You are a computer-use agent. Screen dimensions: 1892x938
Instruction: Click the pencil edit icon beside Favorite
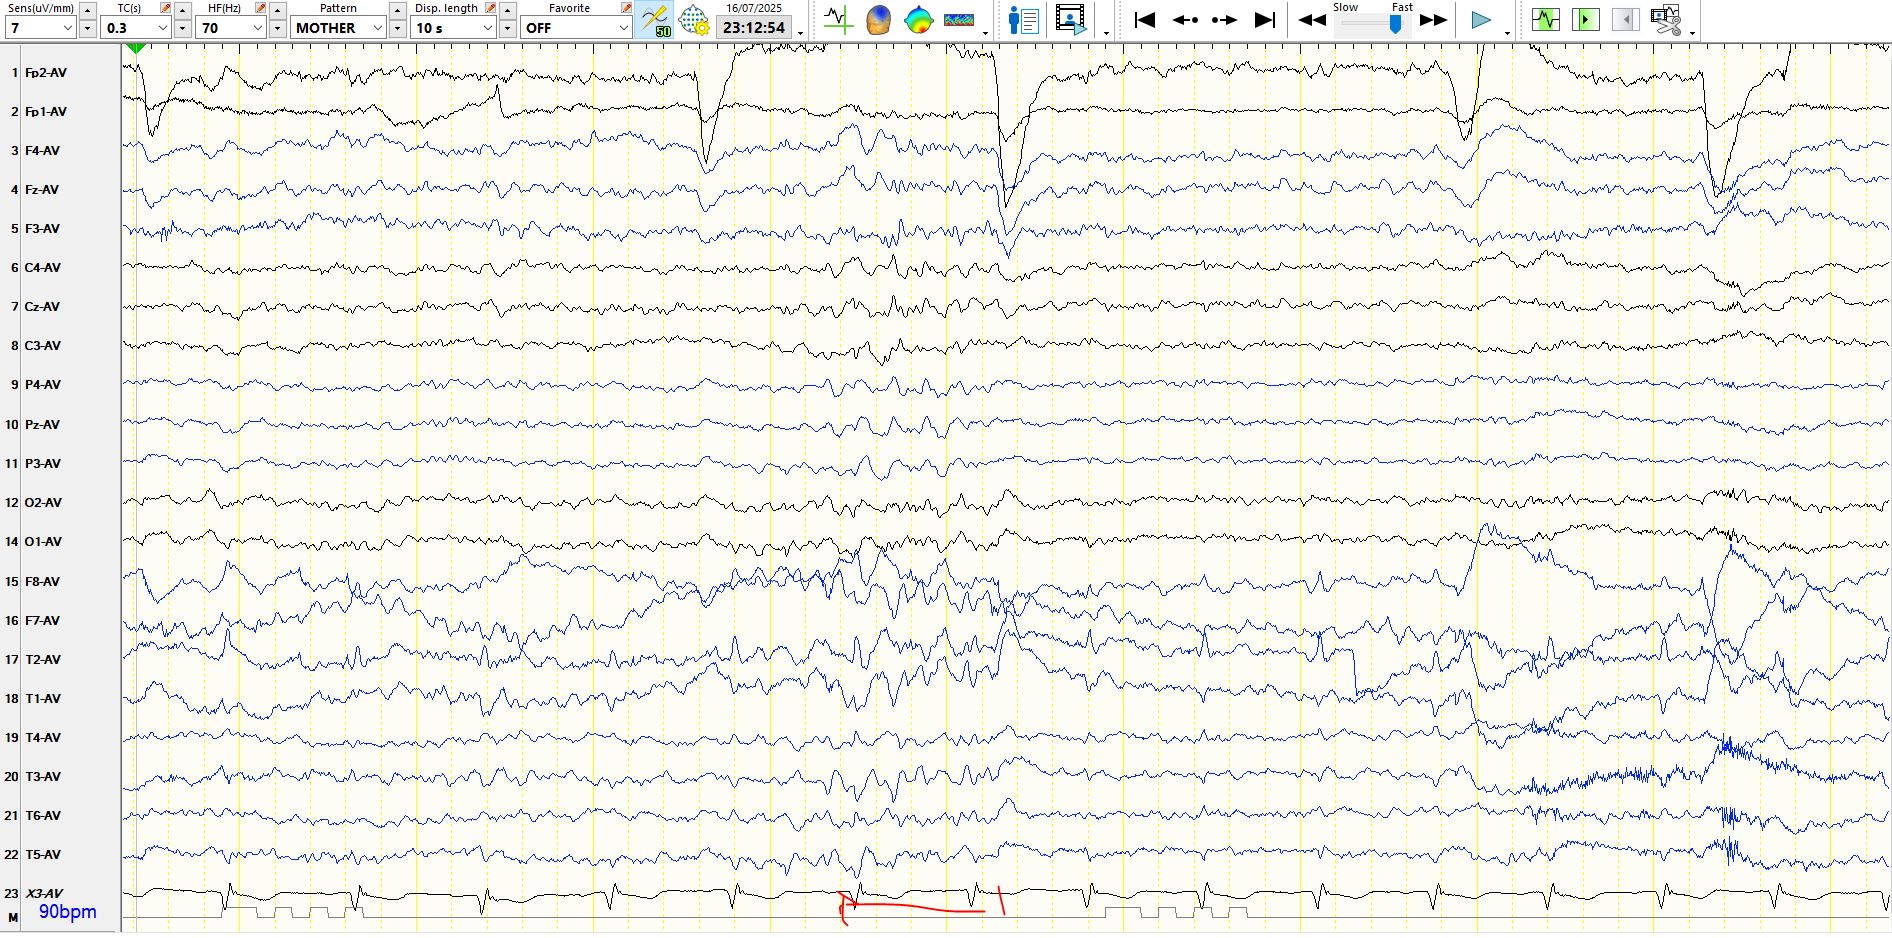pos(626,8)
